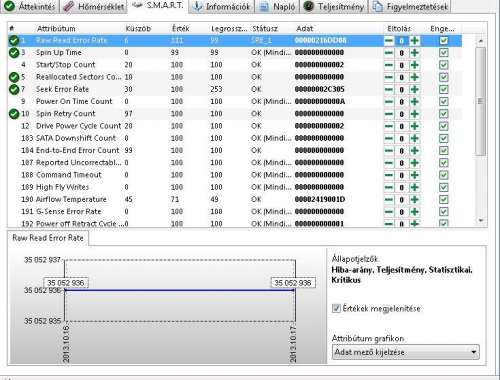The width and height of the screenshot is (500, 380).
Task: Increase offset for Spin Retry Count
Action: click(x=415, y=114)
